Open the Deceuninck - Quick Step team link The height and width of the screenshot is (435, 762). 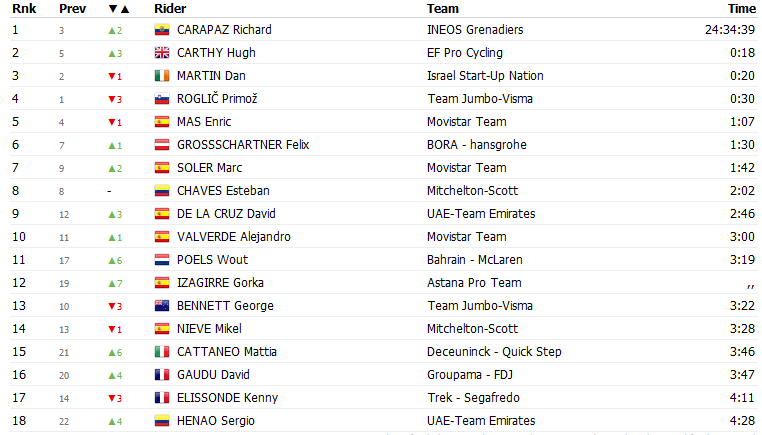click(494, 352)
